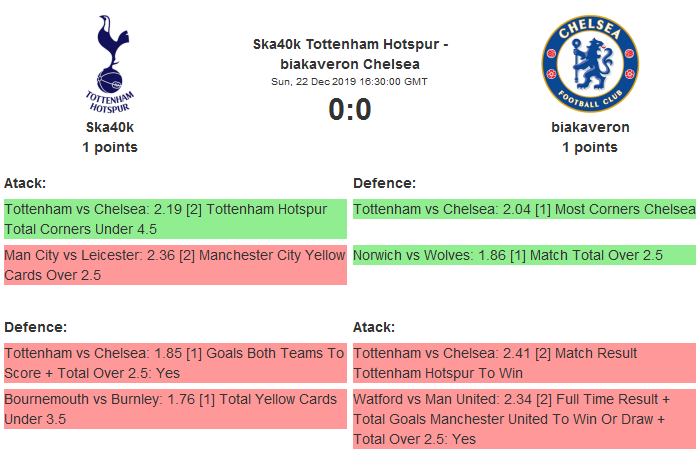Click biakaveron's 1 points label
The width and height of the screenshot is (700, 460).
coord(590,147)
